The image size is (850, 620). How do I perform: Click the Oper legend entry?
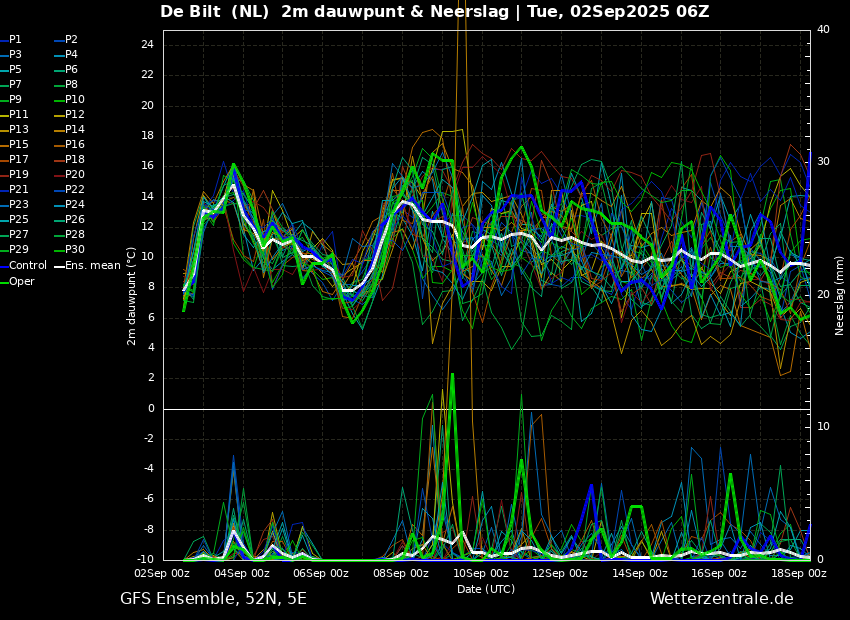22,282
